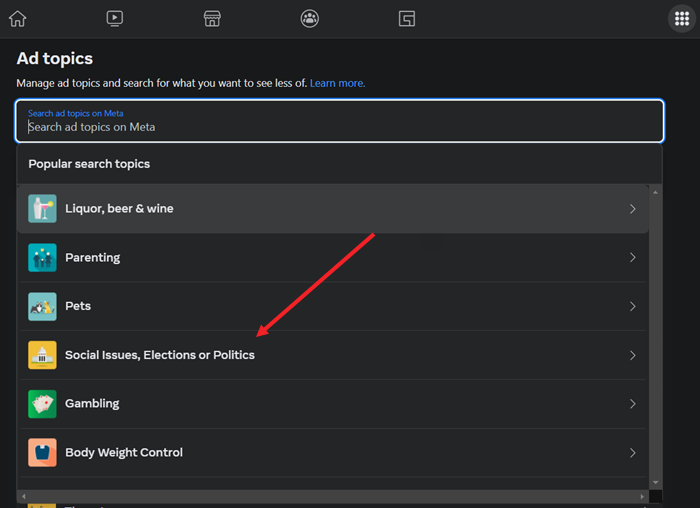Click the Gambling playing cards icon
Screen dimensions: 700x508
tap(42, 404)
